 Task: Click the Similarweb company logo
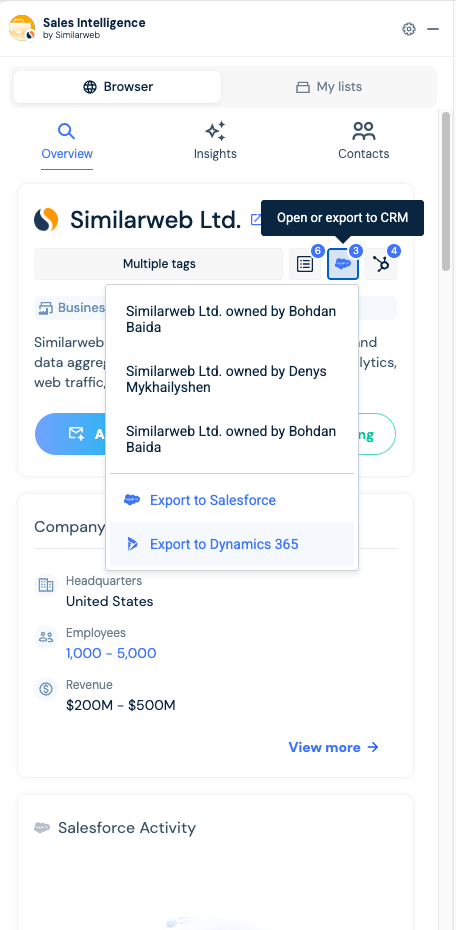tap(46, 219)
